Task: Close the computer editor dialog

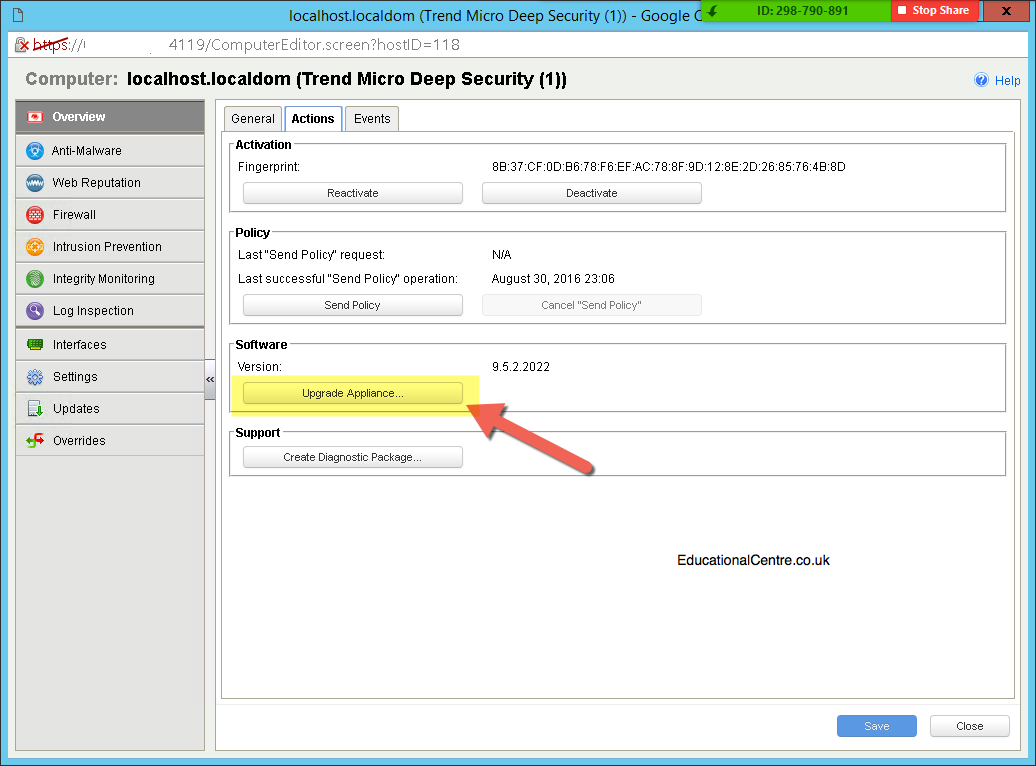Action: pyautogui.click(x=969, y=726)
